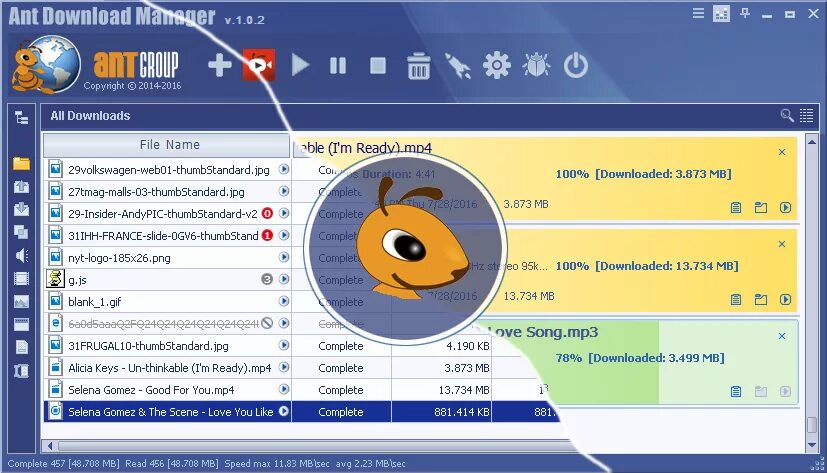Open folder icon on the 13.734 MB card

761,300
